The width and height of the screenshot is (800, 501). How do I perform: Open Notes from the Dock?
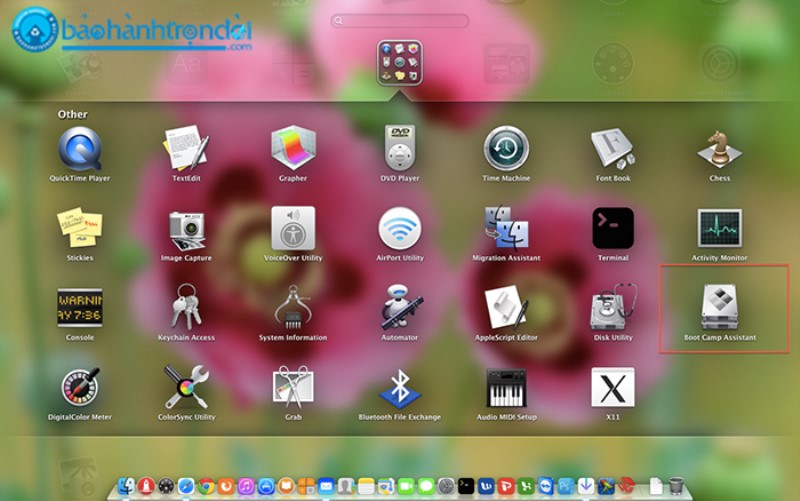366,486
